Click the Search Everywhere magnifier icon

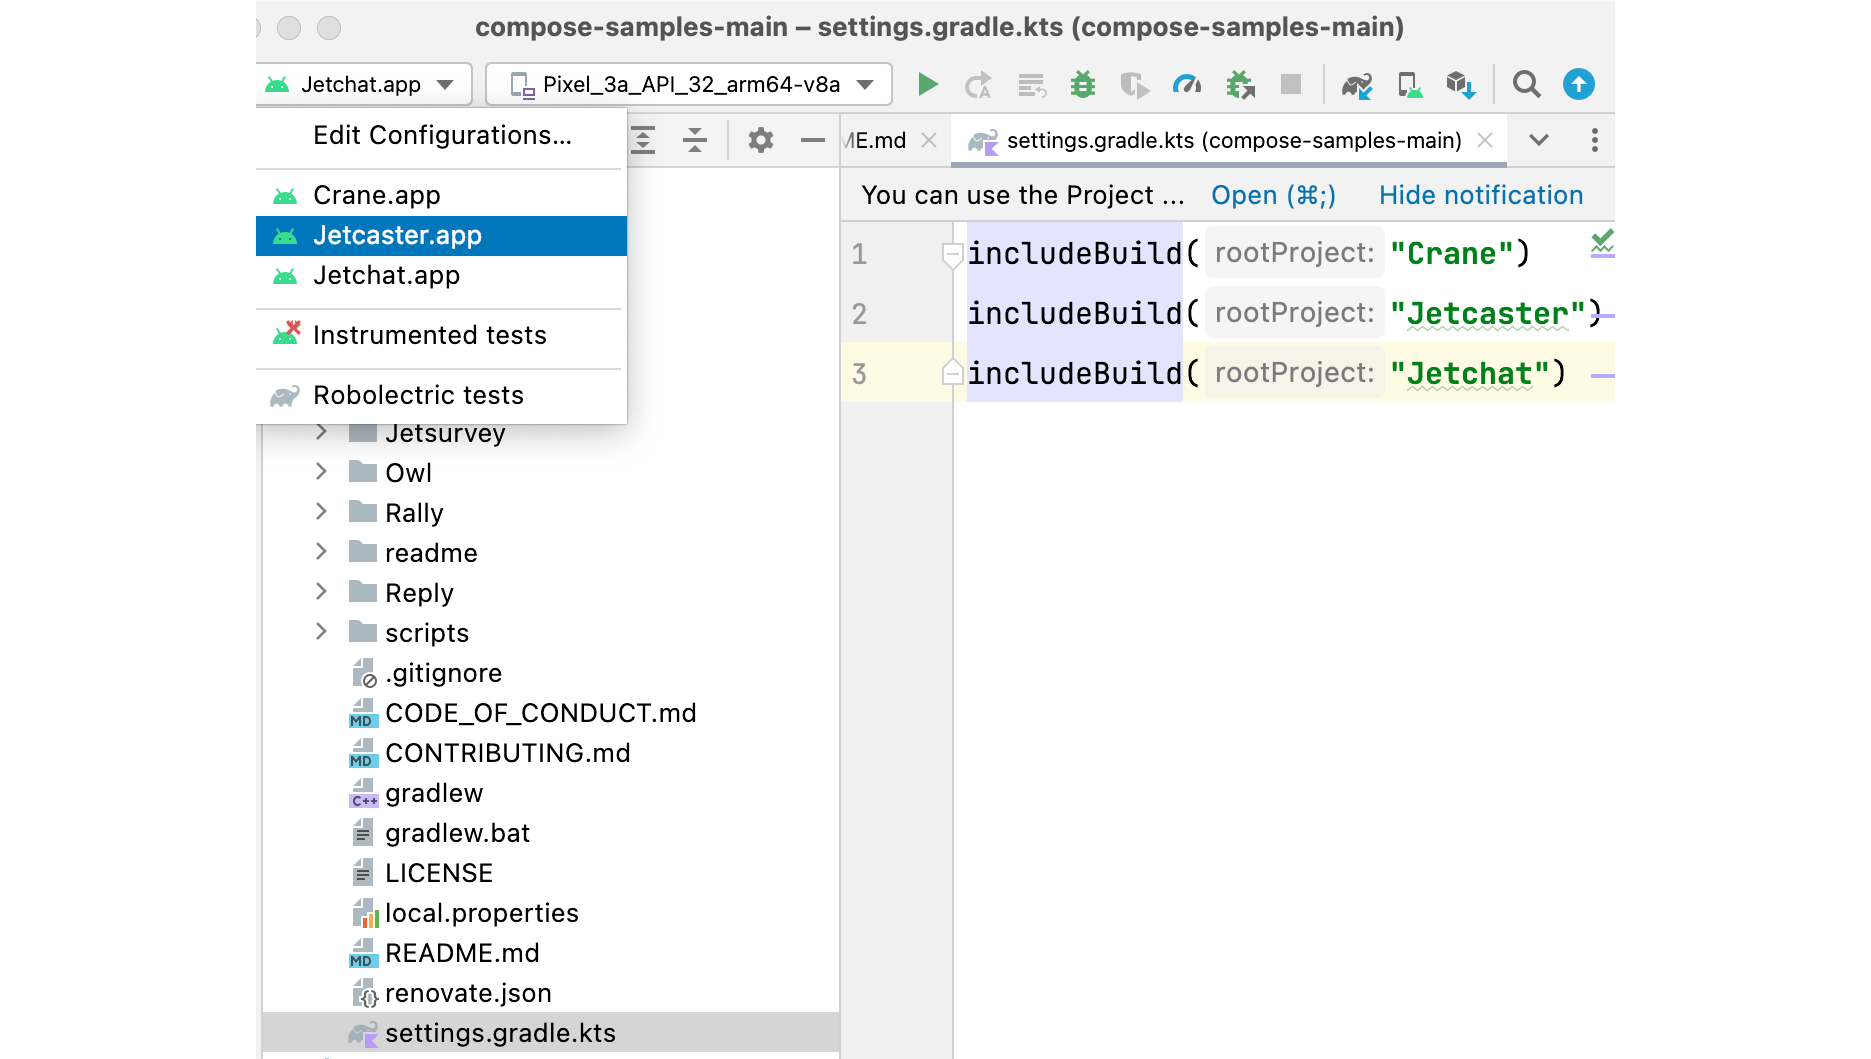[1526, 84]
